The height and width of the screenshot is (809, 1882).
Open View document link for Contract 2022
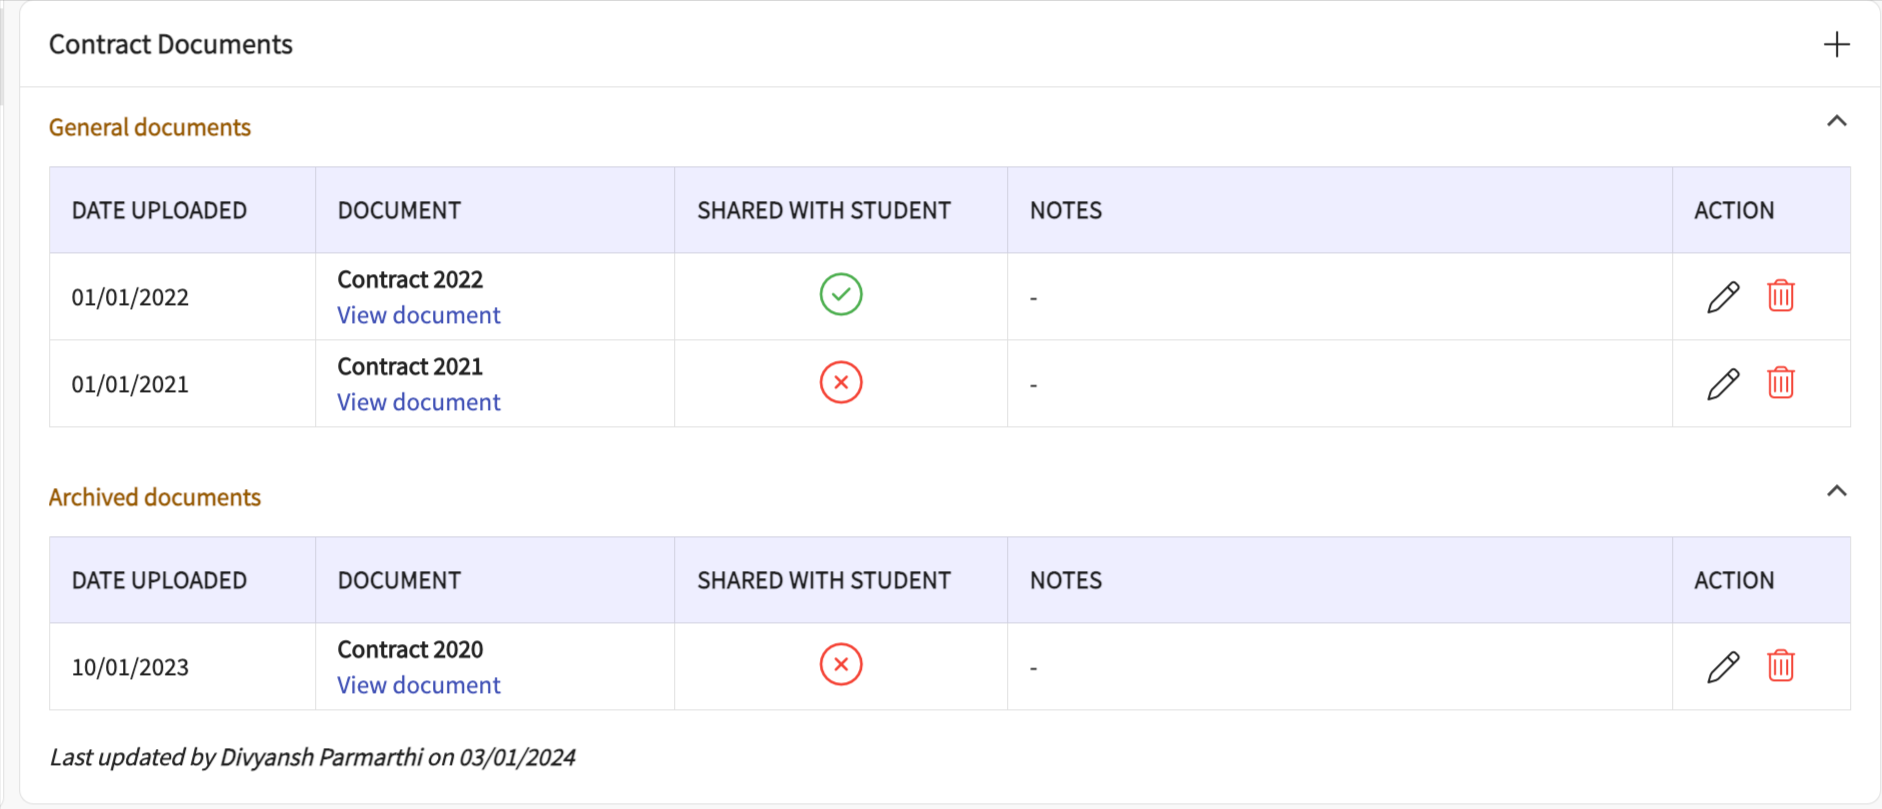[418, 315]
